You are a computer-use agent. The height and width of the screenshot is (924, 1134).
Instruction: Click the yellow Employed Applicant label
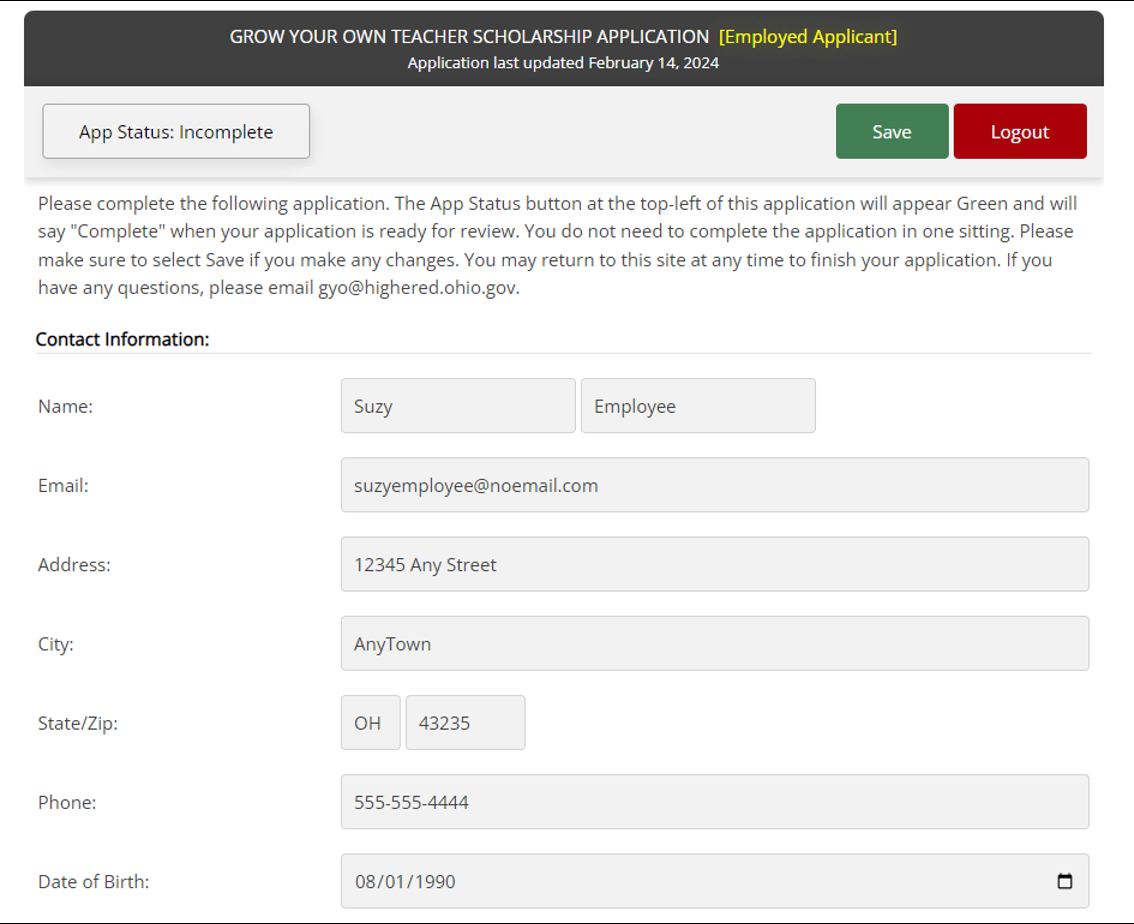point(809,37)
